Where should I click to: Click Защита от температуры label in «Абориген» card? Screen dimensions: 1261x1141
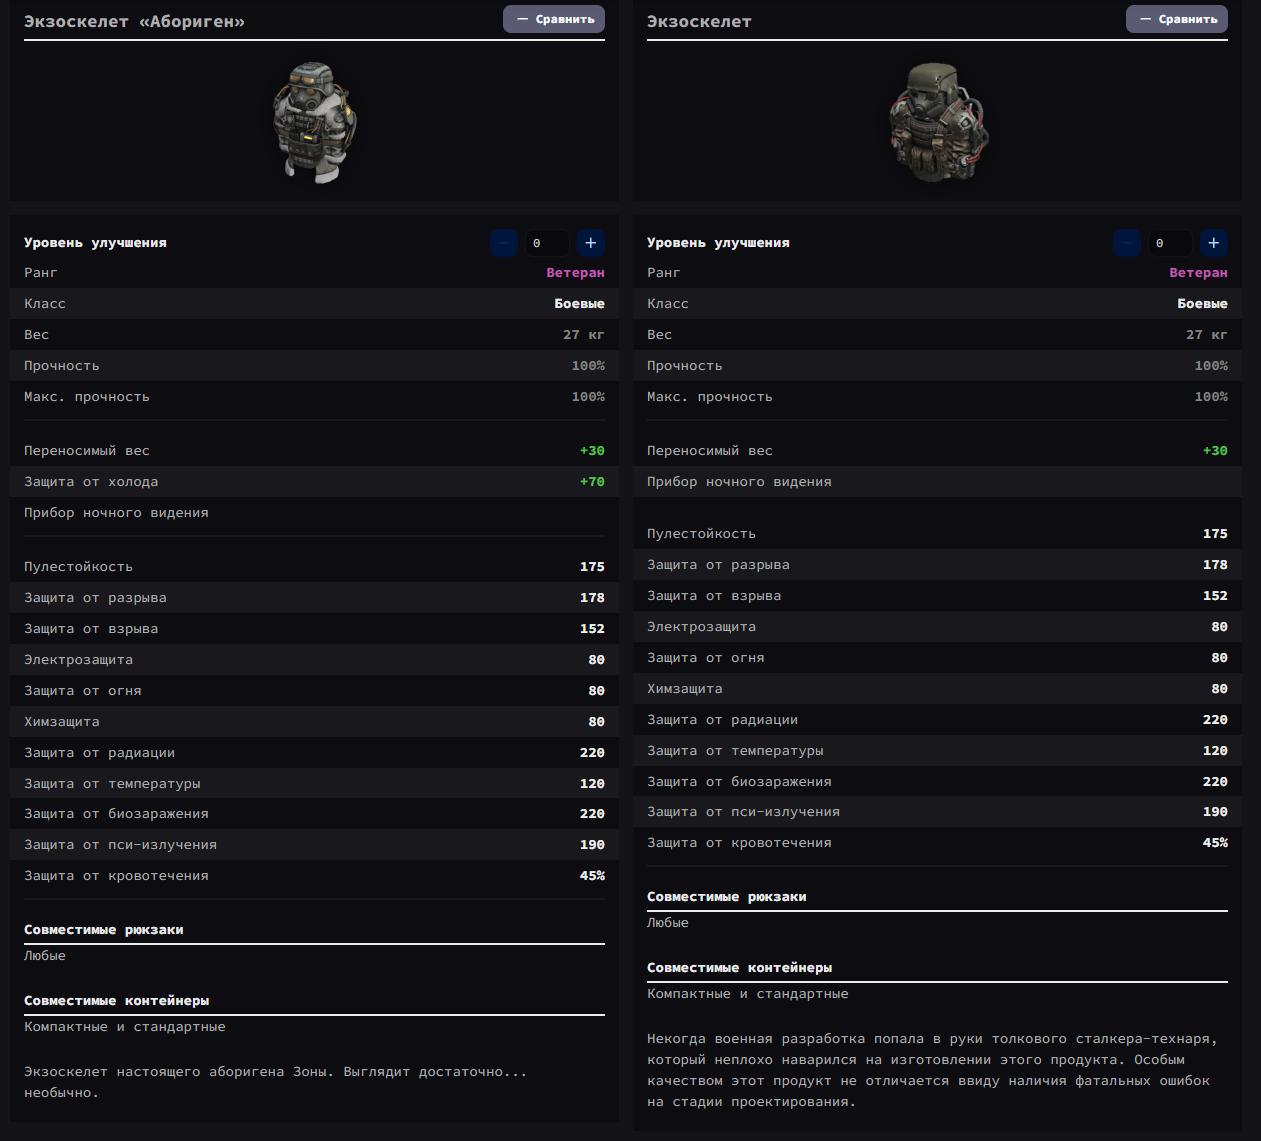[112, 784]
